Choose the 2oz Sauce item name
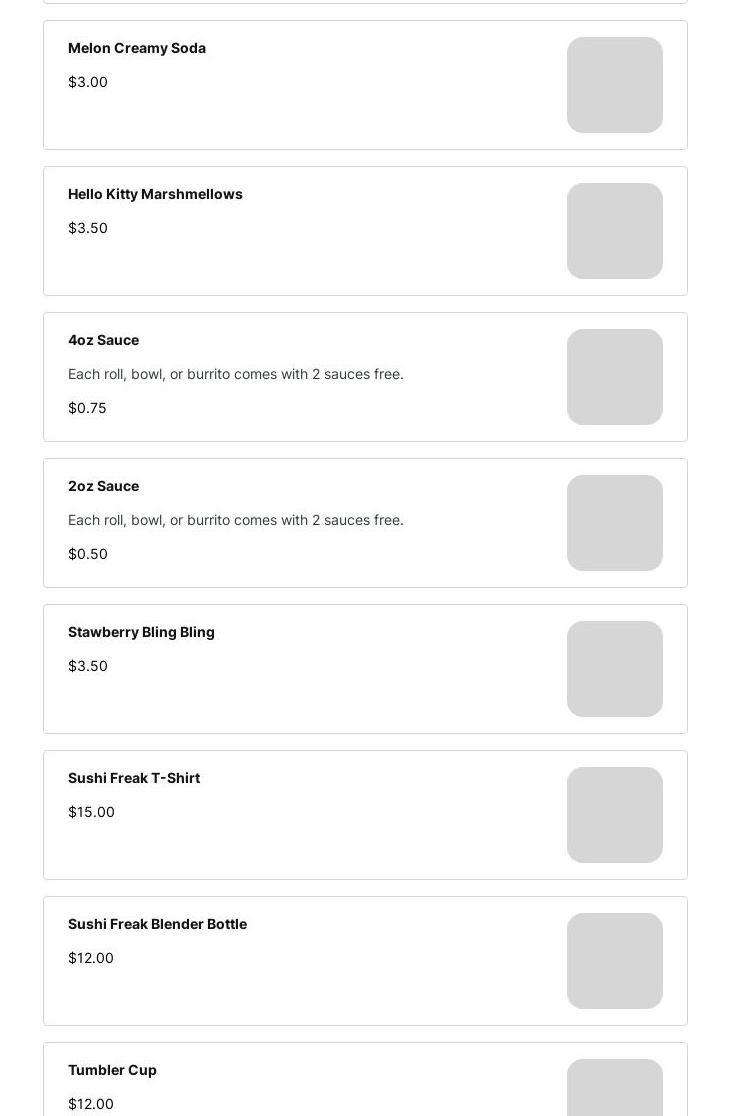 (x=103, y=486)
